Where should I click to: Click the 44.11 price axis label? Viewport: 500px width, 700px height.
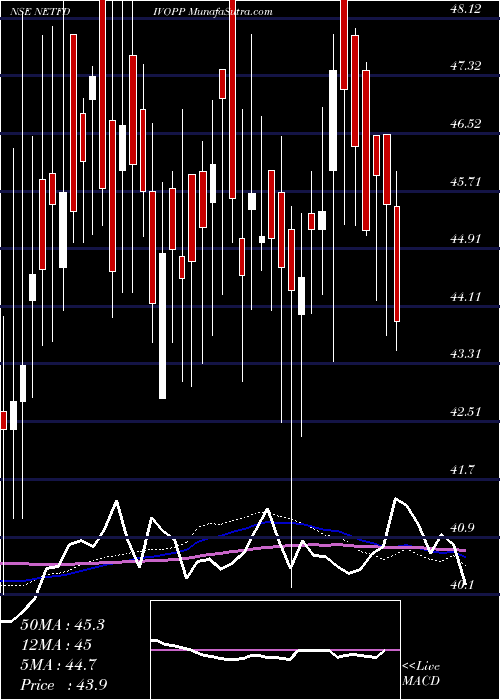466,296
